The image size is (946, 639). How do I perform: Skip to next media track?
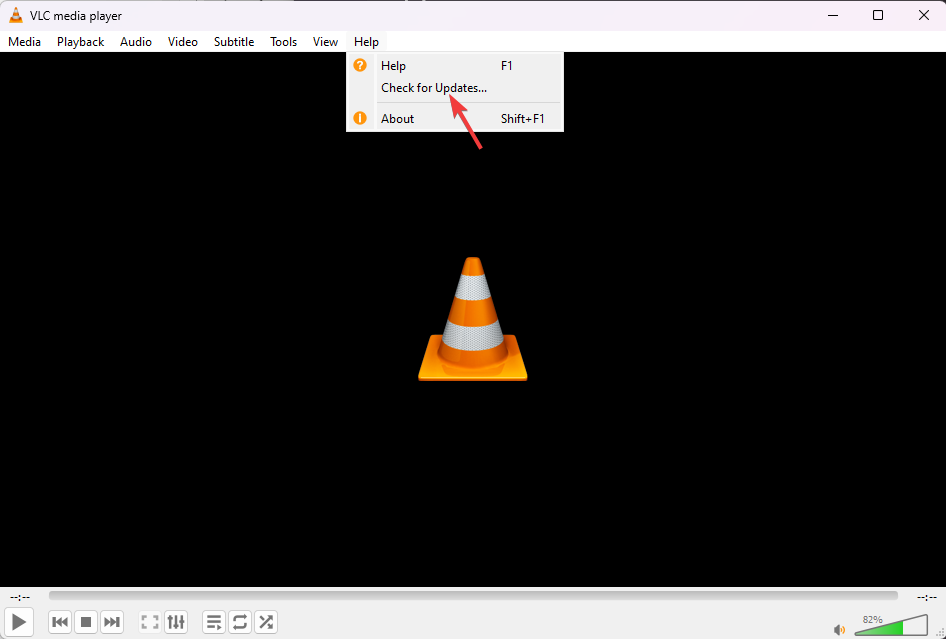tap(112, 622)
